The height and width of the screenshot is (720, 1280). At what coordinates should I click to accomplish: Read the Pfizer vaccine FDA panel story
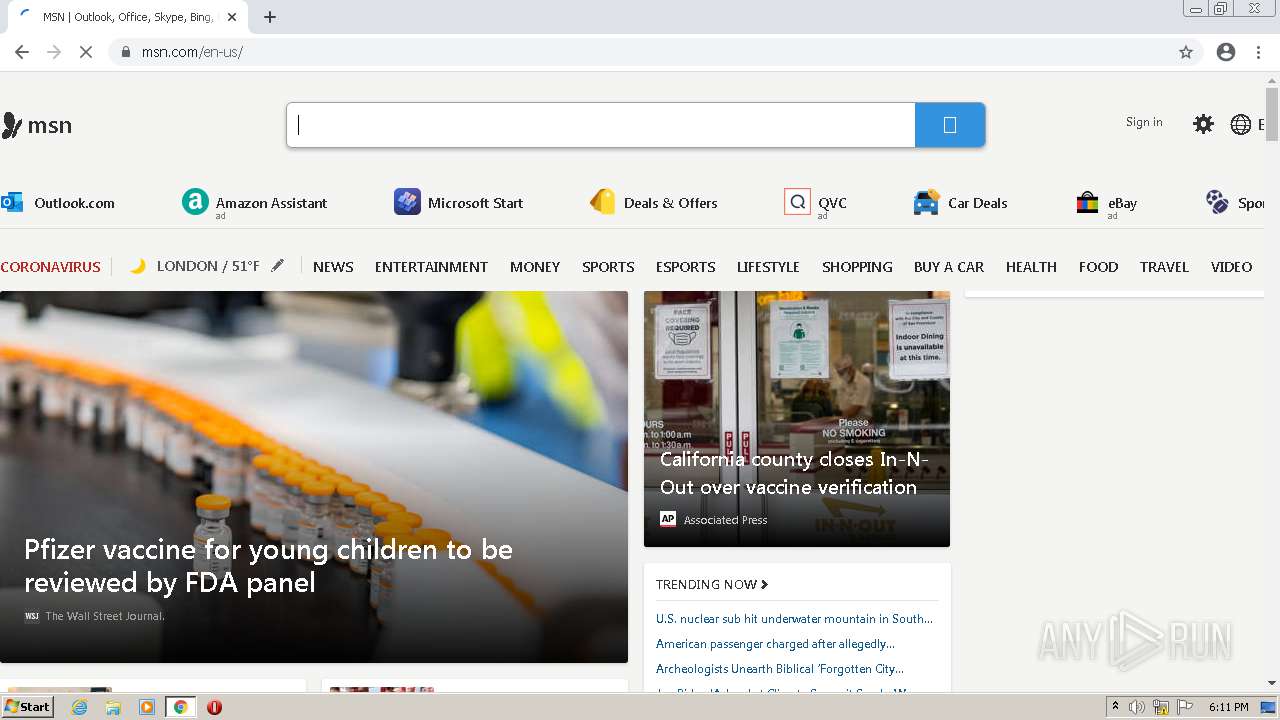tap(268, 566)
